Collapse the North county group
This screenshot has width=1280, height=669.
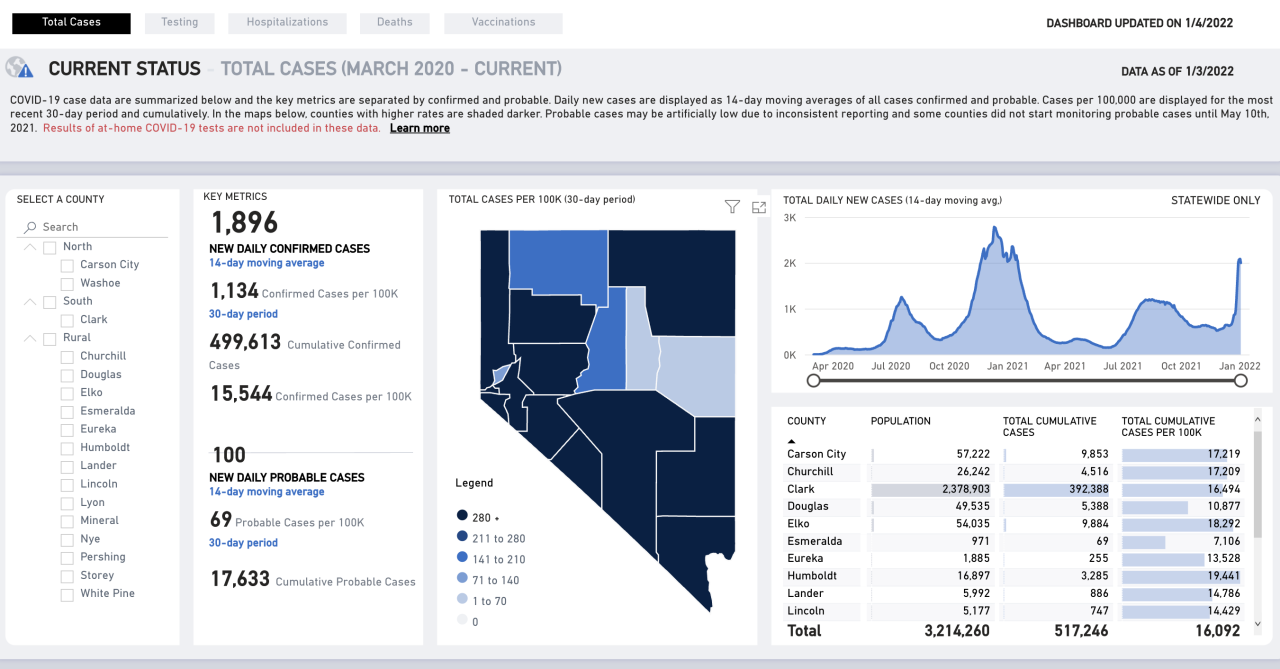[29, 246]
